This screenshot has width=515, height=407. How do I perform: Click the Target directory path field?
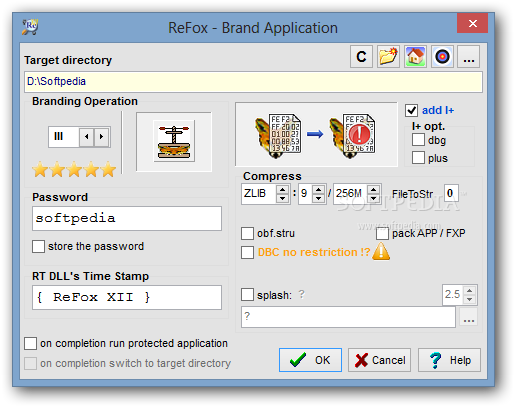[253, 82]
